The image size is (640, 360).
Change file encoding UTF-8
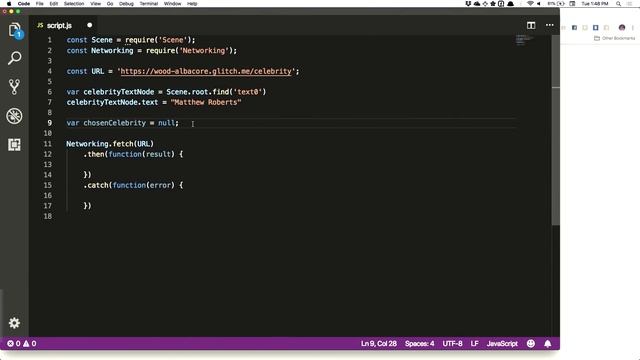click(452, 344)
